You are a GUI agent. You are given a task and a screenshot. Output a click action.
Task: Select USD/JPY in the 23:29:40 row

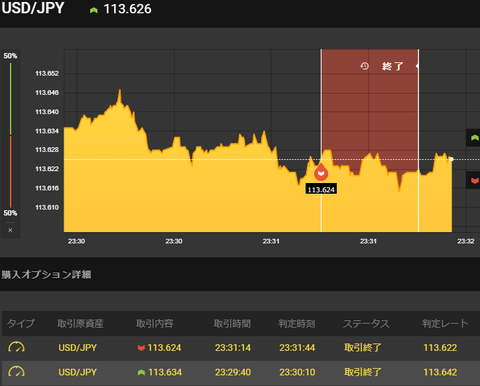click(x=78, y=372)
